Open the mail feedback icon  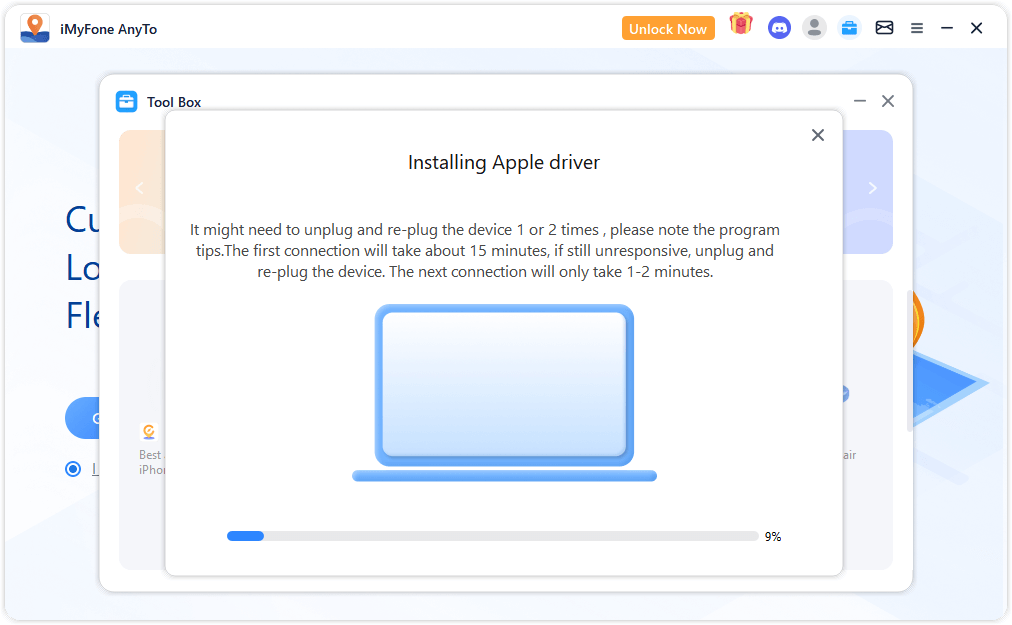(x=884, y=28)
